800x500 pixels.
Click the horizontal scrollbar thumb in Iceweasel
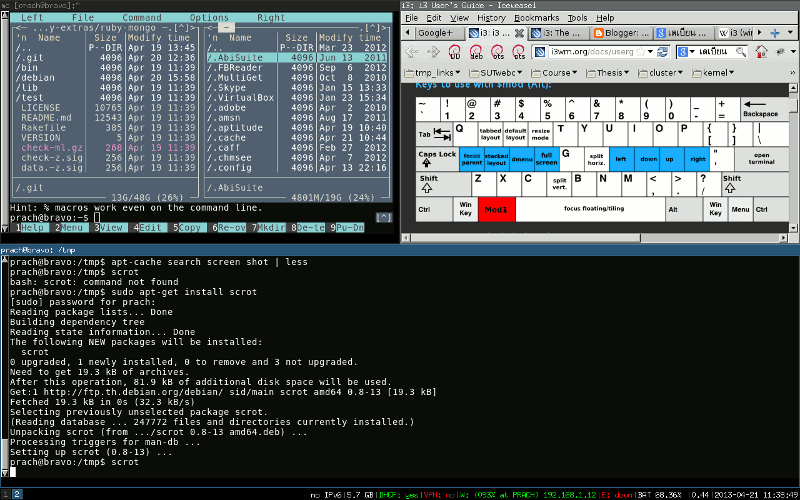[x=526, y=238]
